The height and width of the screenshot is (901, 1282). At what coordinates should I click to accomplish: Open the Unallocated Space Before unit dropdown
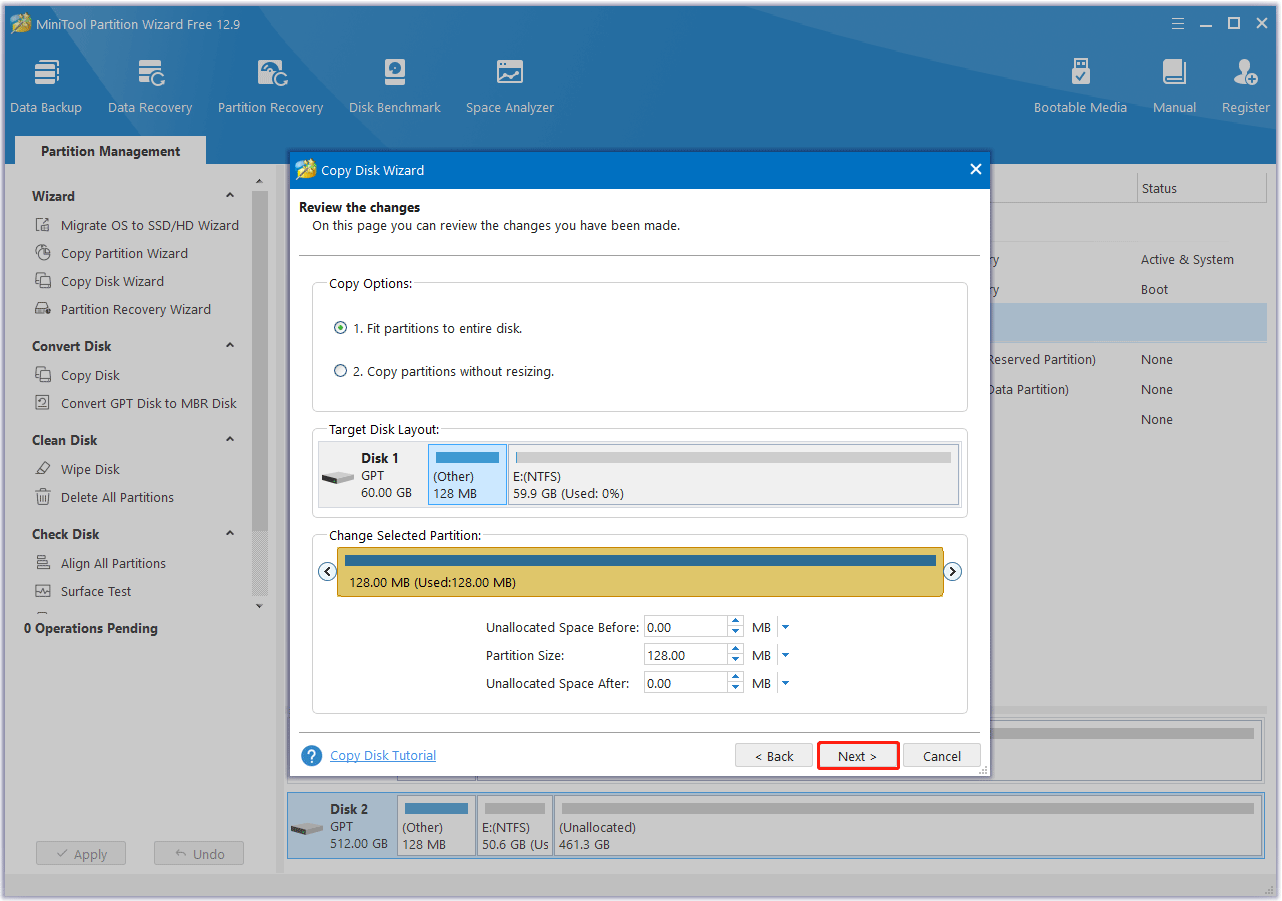coord(784,626)
